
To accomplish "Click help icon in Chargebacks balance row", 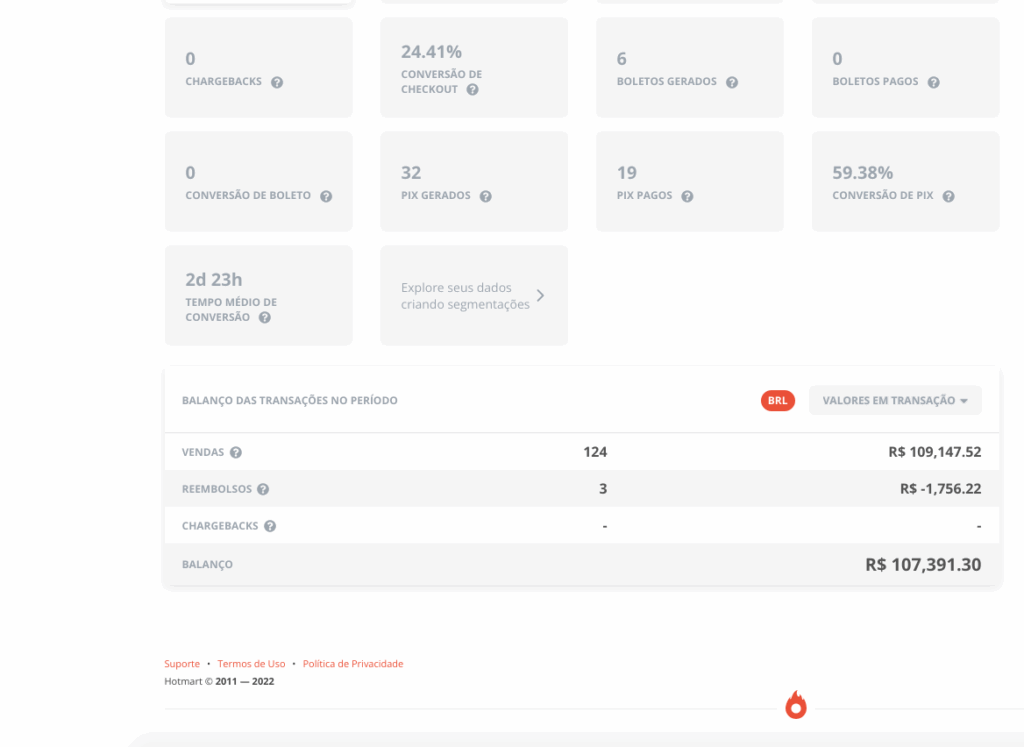I will pyautogui.click(x=270, y=526).
